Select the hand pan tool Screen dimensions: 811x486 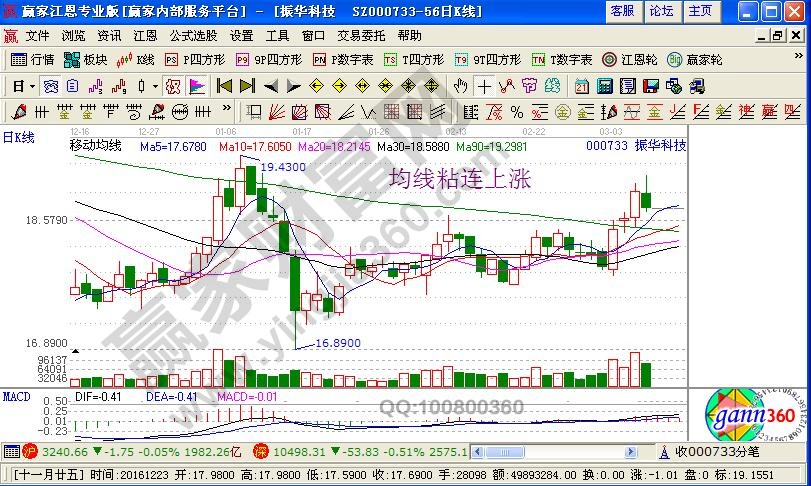click(460, 86)
